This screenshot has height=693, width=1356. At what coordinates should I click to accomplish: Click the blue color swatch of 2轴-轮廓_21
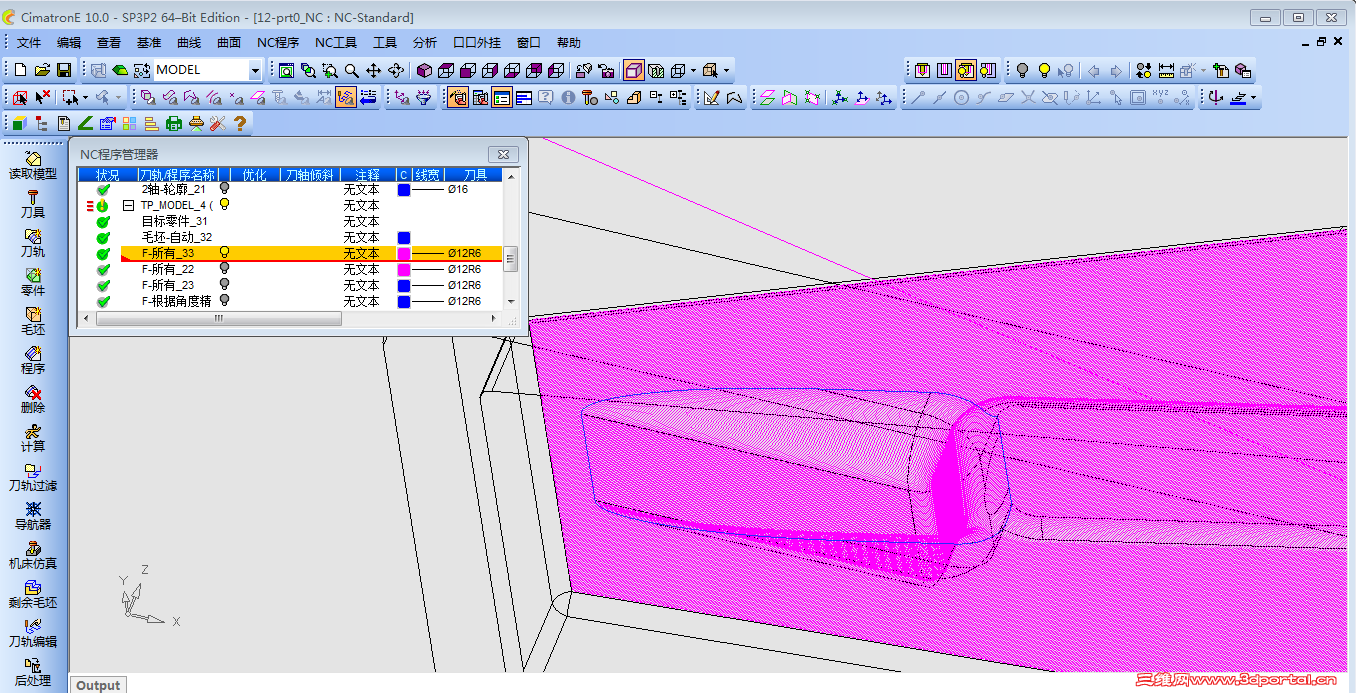tap(404, 189)
